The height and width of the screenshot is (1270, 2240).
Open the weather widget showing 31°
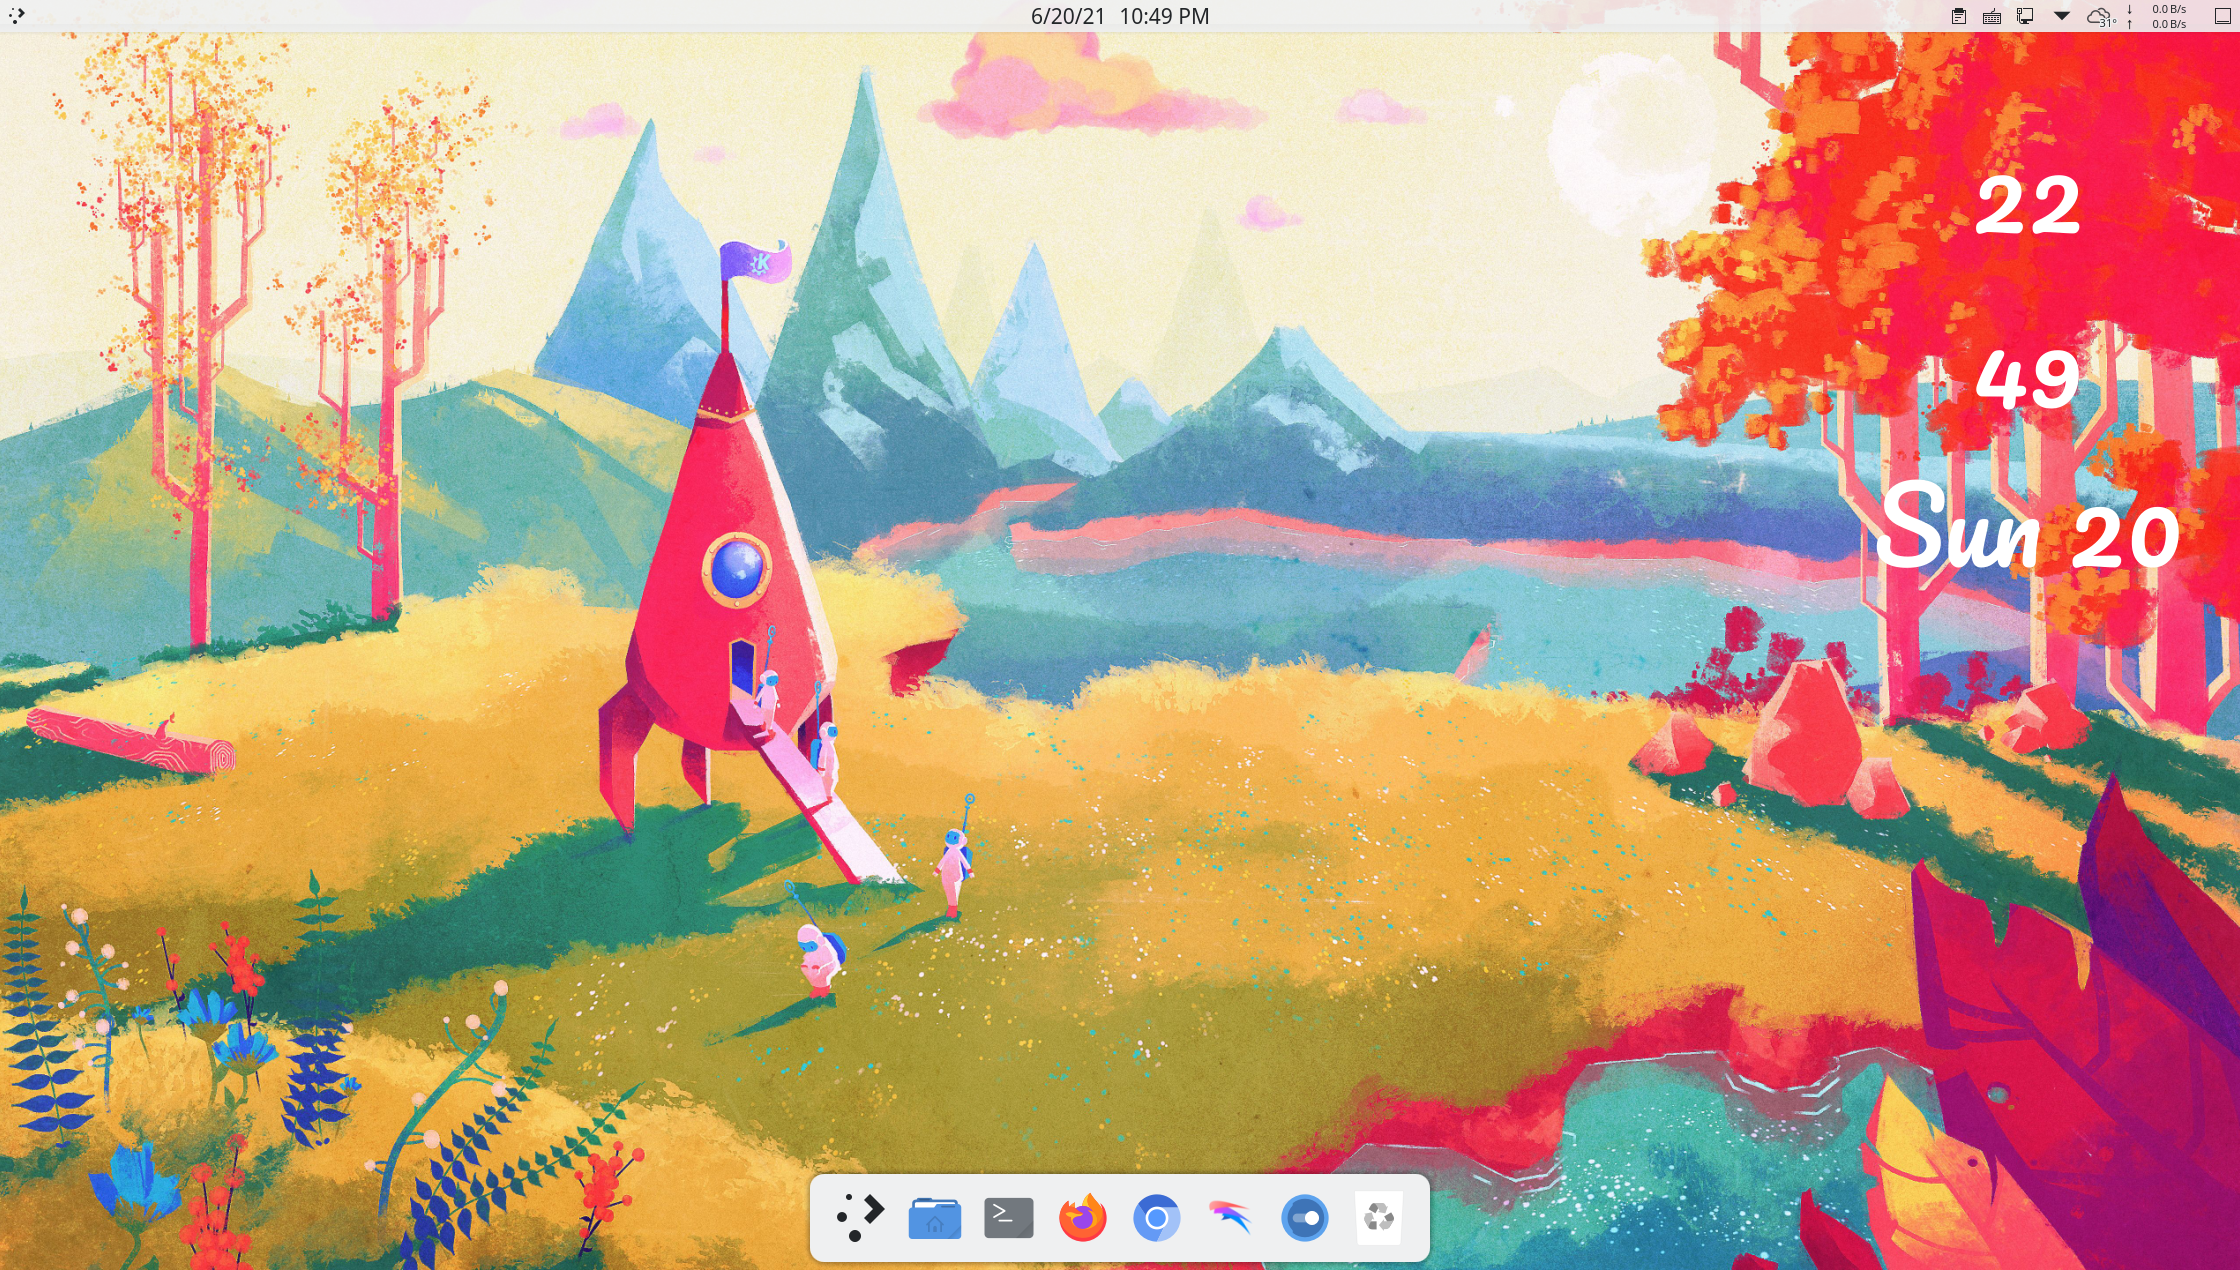tap(2100, 17)
